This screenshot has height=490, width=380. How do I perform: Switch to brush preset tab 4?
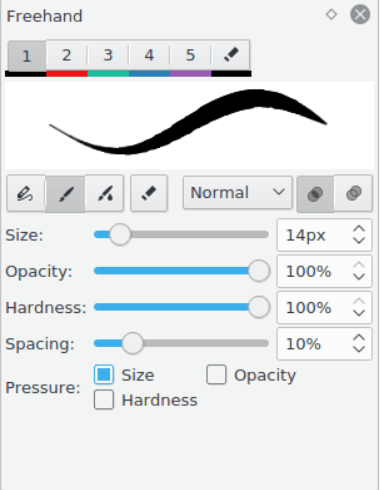coord(149,55)
